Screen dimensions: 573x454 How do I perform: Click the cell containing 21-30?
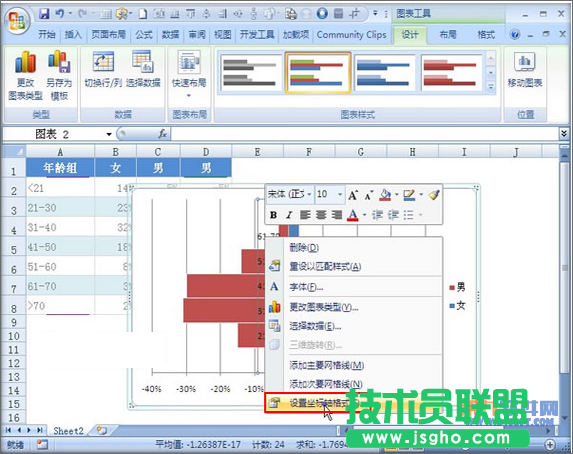click(x=60, y=208)
